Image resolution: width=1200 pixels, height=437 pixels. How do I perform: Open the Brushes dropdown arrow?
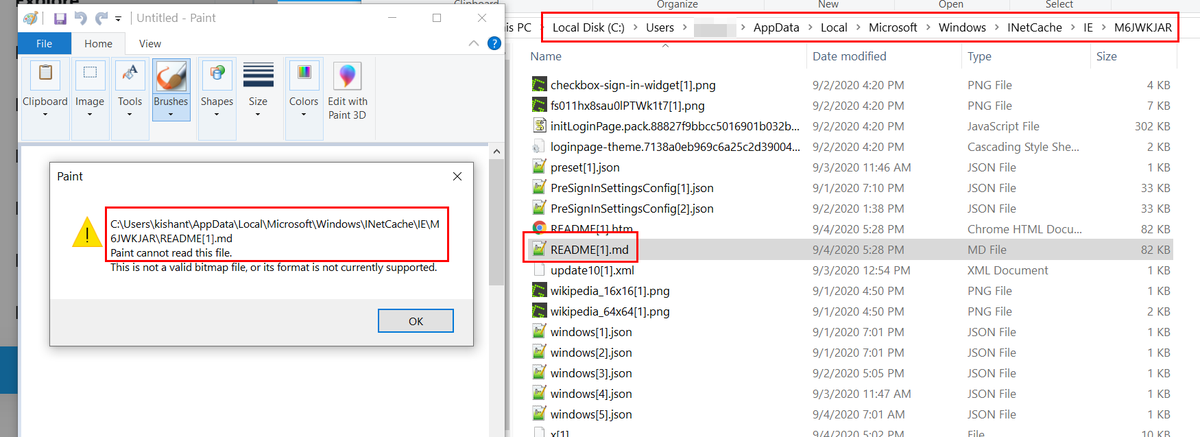click(171, 114)
